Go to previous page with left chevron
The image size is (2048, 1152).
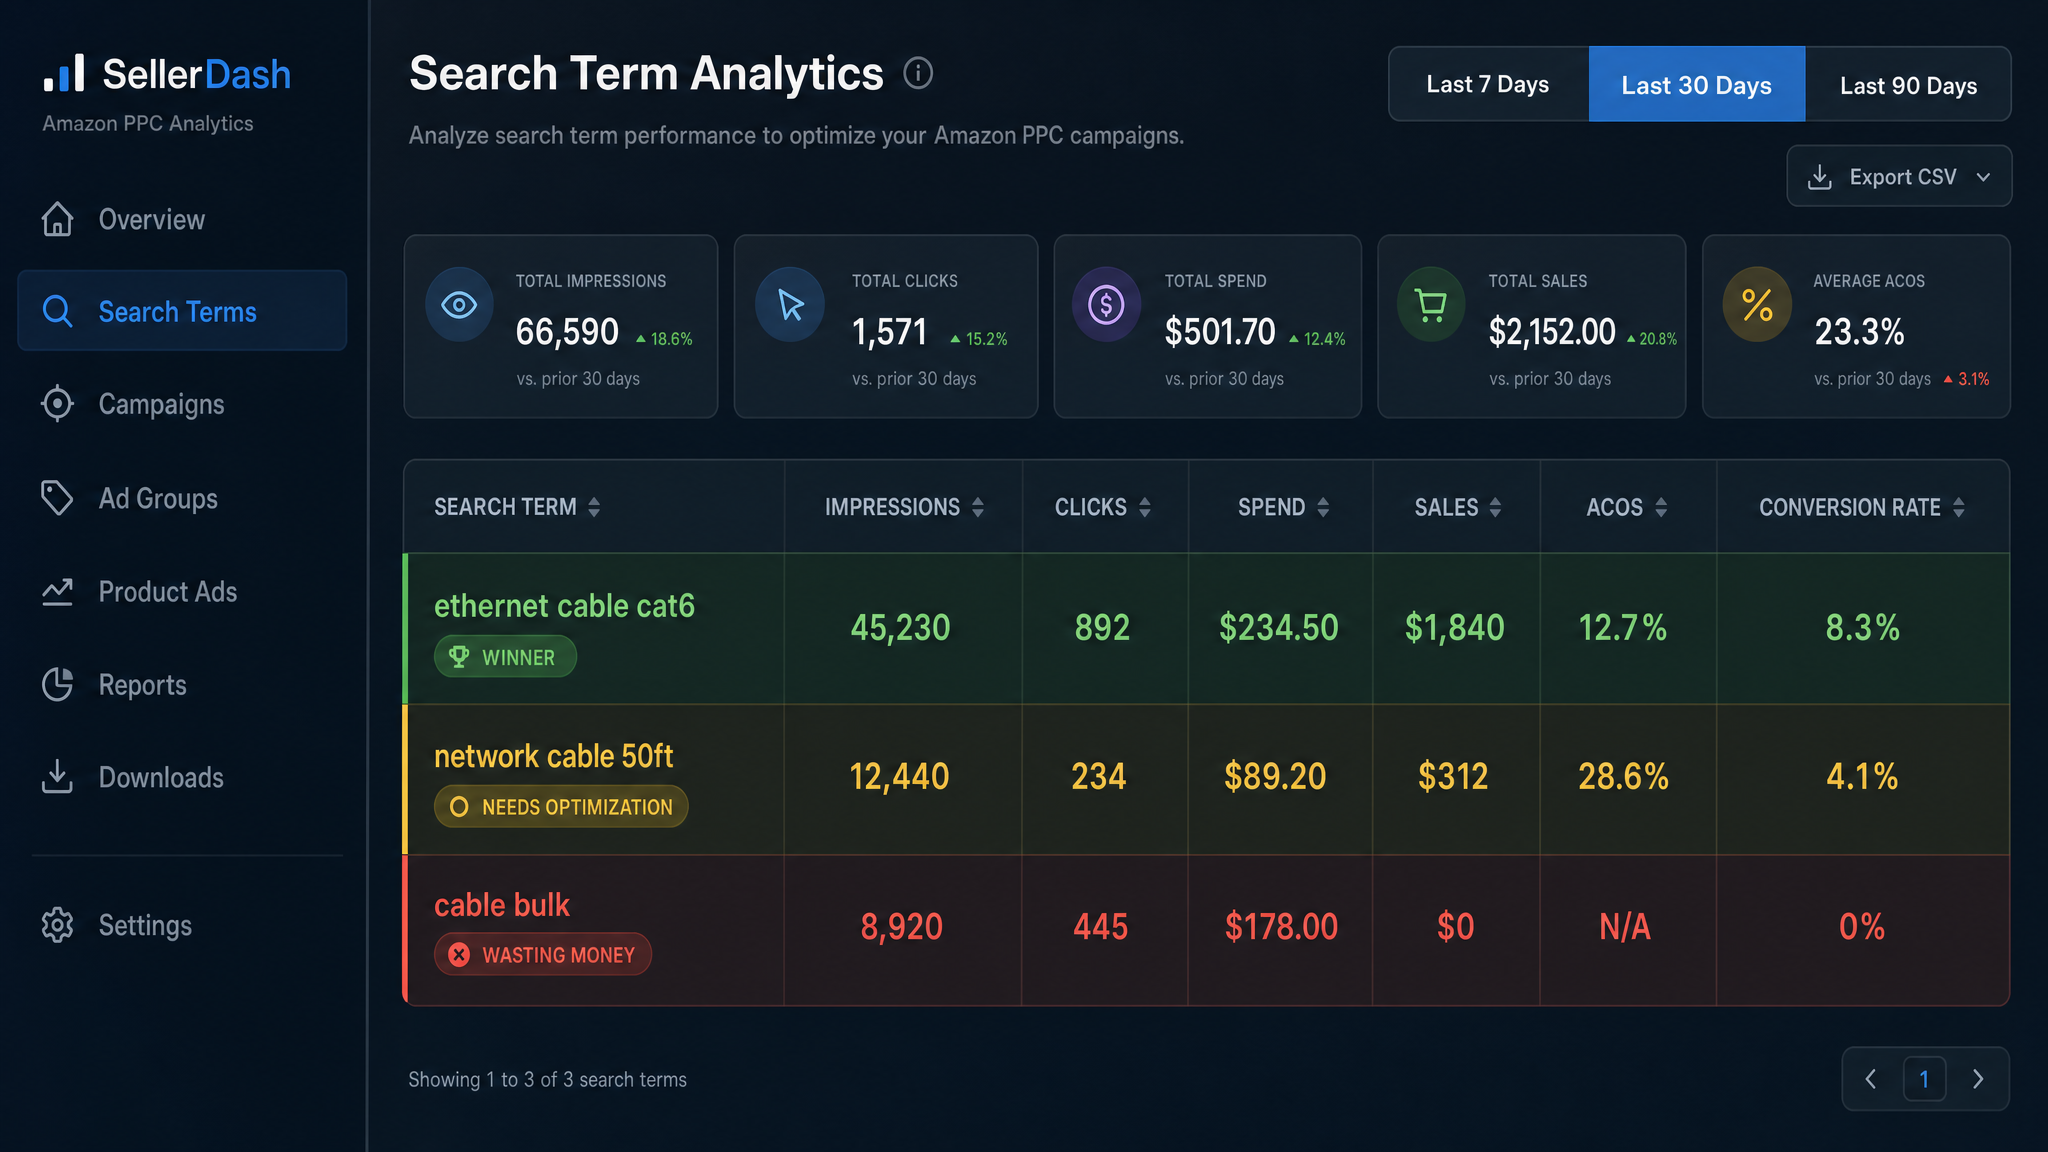click(x=1871, y=1079)
